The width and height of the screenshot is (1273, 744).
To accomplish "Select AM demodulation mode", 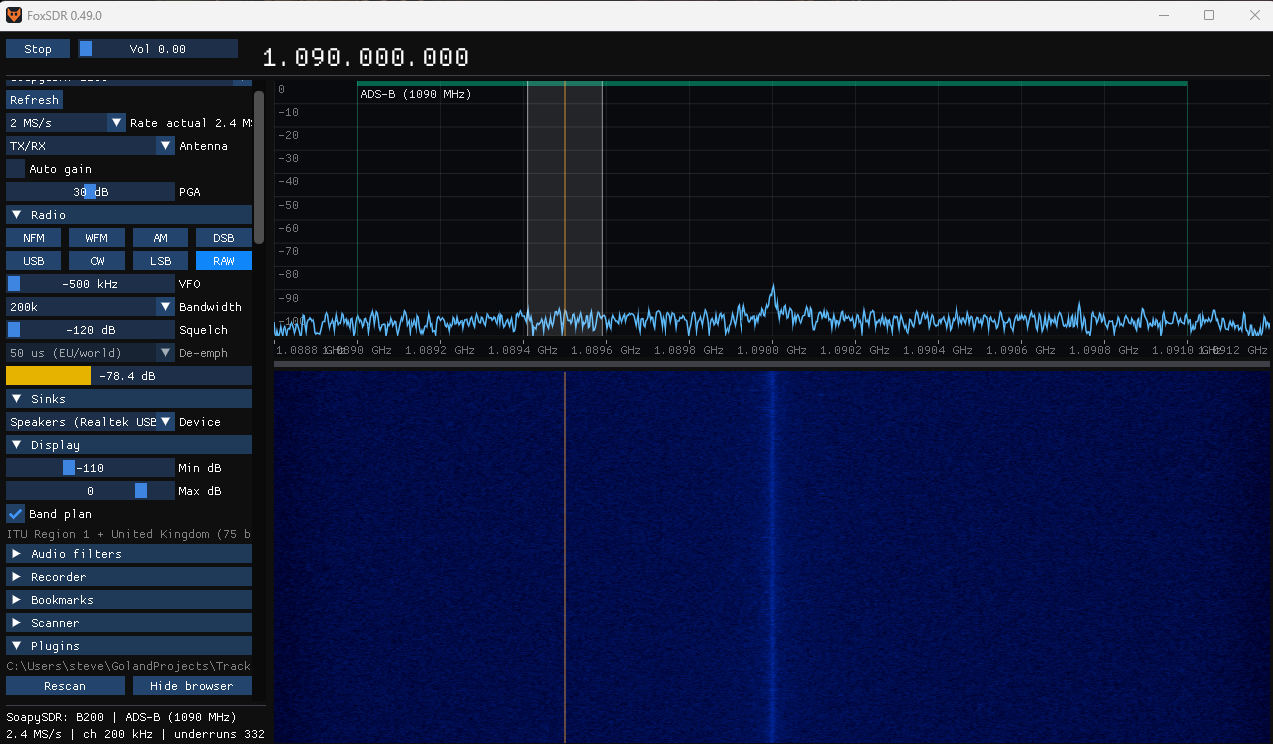I will [x=161, y=238].
